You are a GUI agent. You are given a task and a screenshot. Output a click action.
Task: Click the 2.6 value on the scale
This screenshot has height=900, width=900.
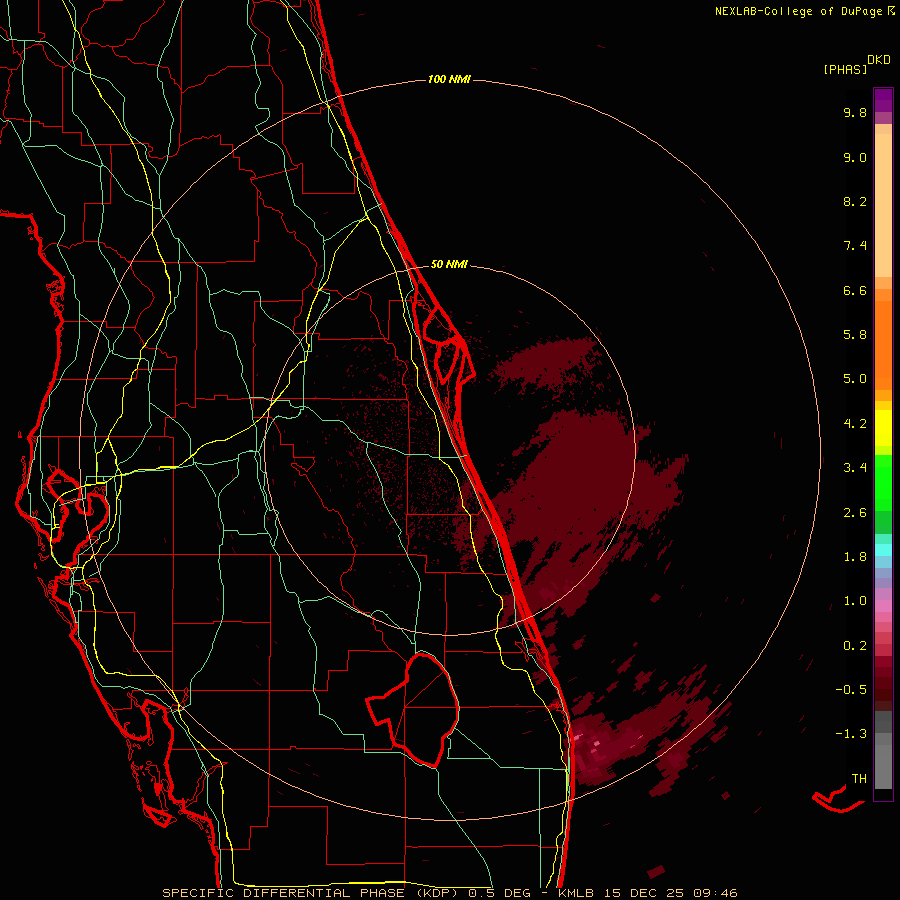point(855,513)
